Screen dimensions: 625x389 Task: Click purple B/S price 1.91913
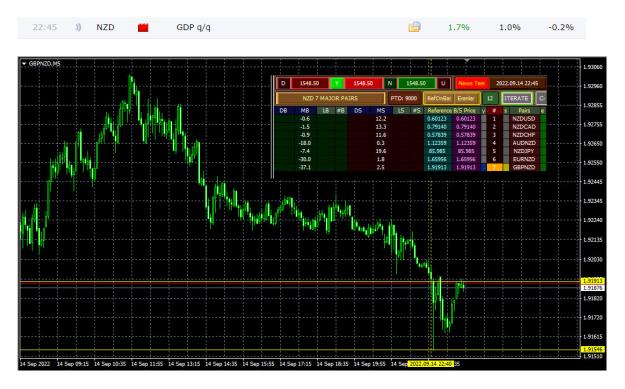466,167
